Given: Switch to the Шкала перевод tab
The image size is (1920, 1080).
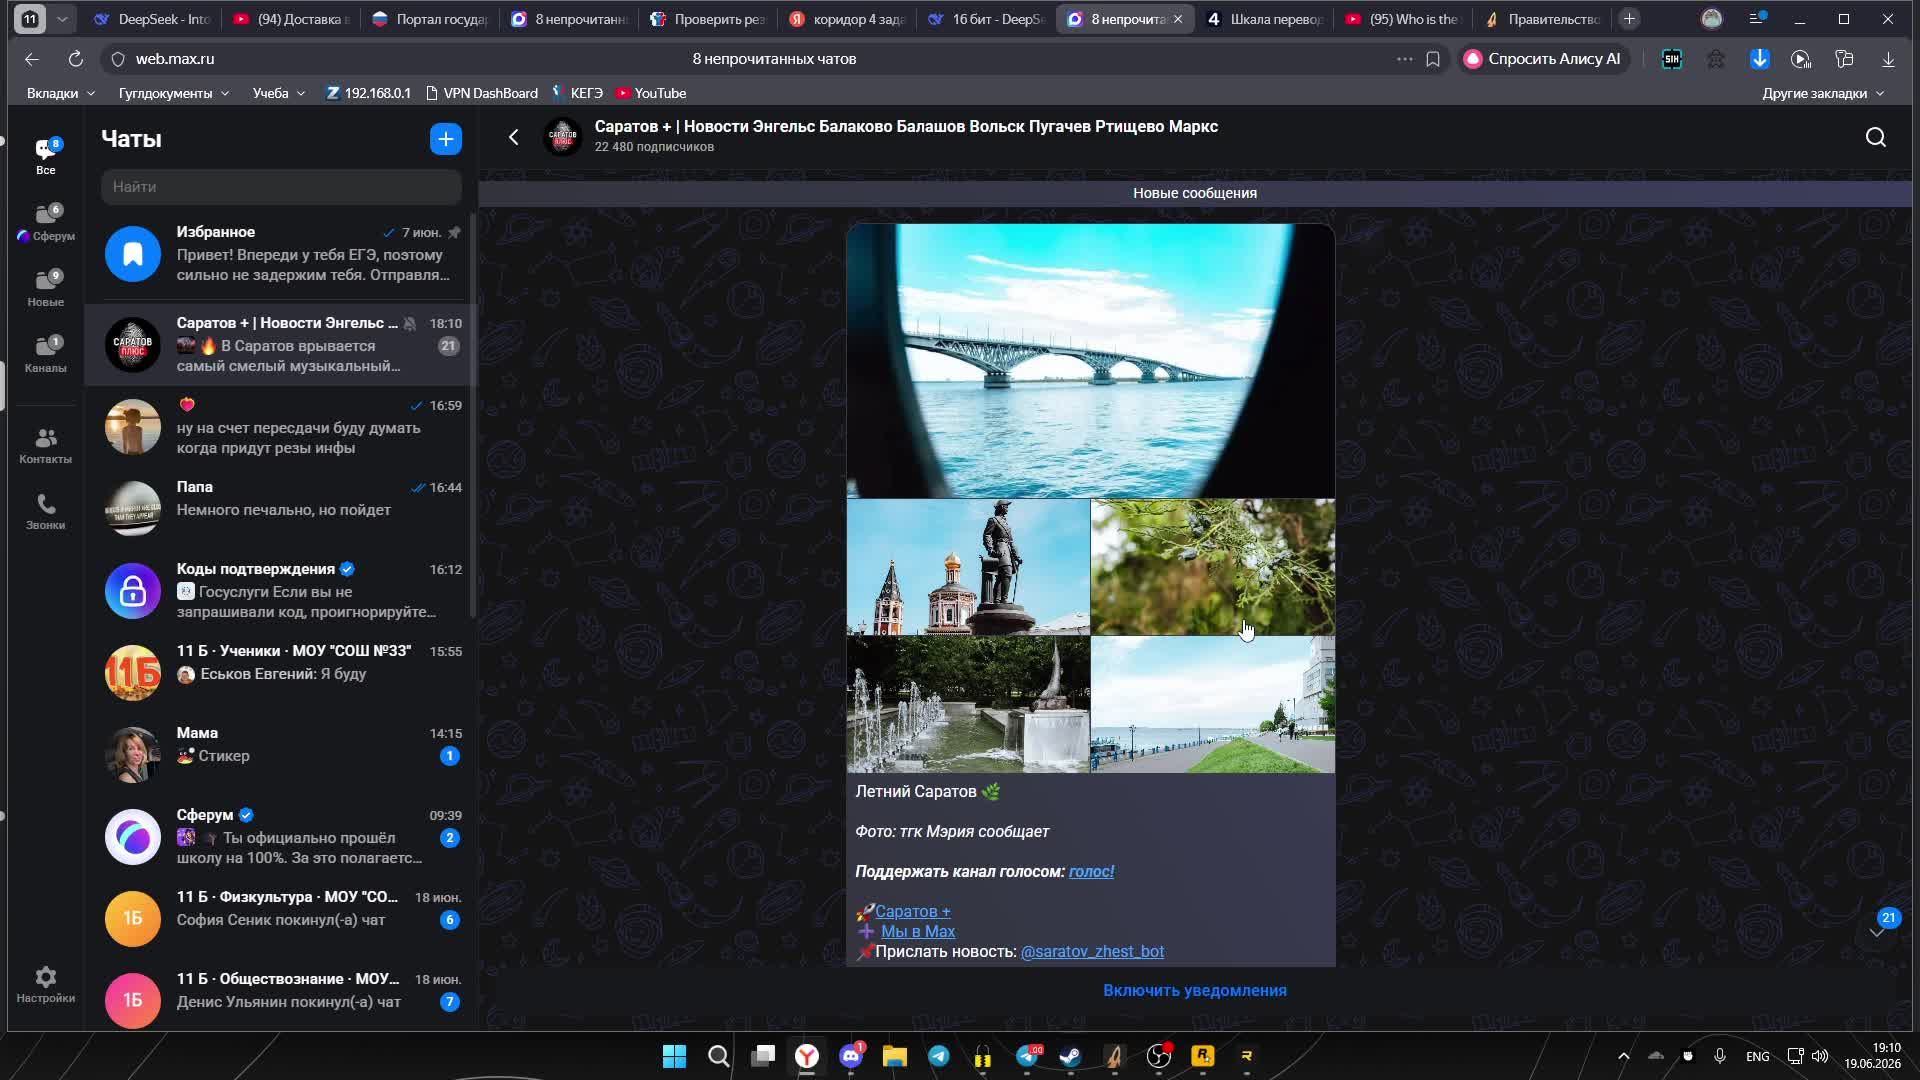Looking at the screenshot, I should 1264,19.
